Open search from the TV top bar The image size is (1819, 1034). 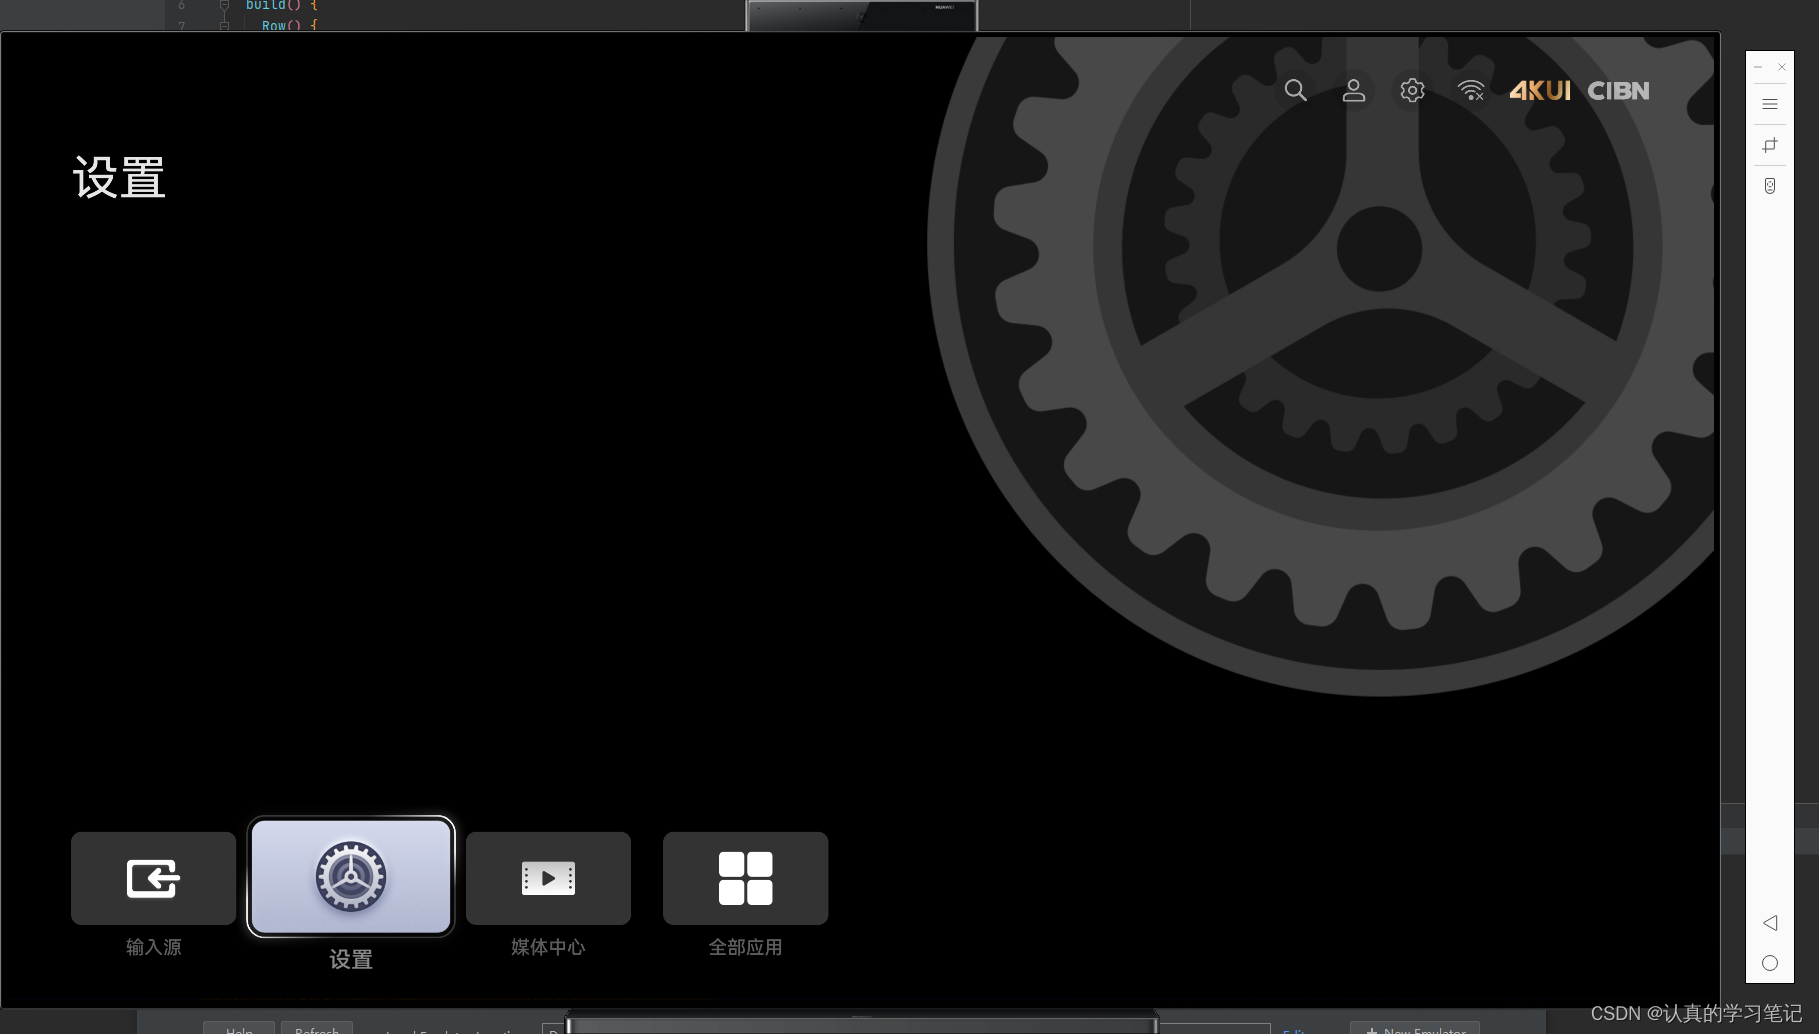tap(1295, 90)
